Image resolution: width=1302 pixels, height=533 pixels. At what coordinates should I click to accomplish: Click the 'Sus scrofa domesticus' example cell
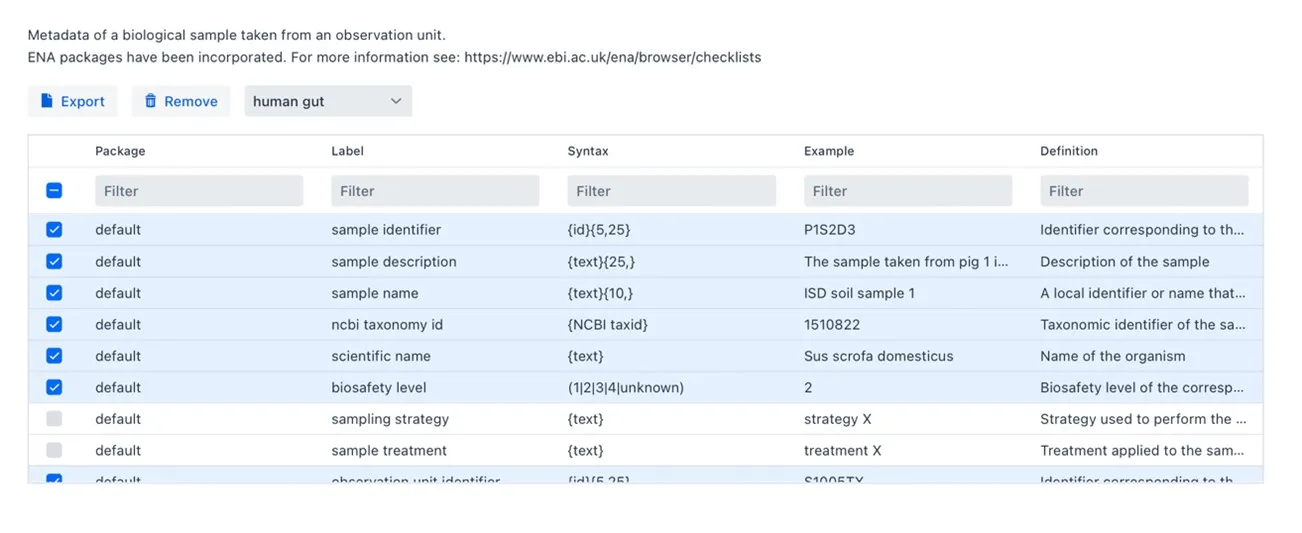(x=879, y=356)
